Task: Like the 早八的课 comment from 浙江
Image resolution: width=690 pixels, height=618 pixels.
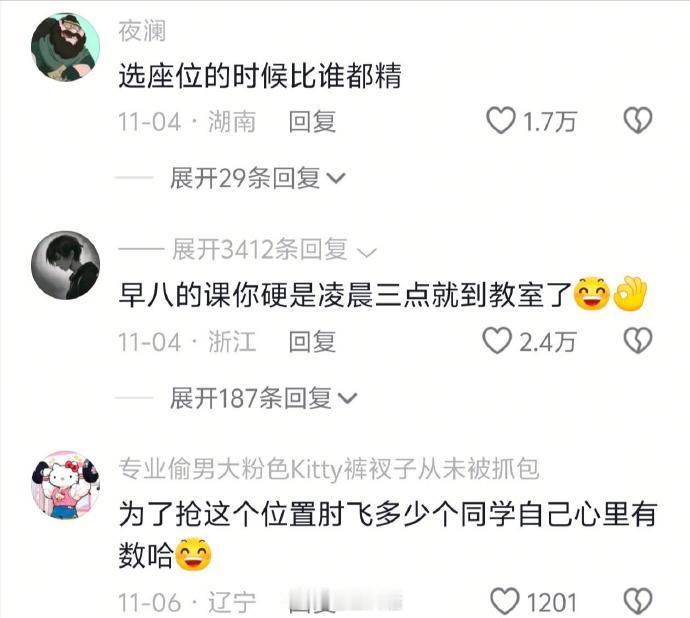Action: pyautogui.click(x=497, y=341)
